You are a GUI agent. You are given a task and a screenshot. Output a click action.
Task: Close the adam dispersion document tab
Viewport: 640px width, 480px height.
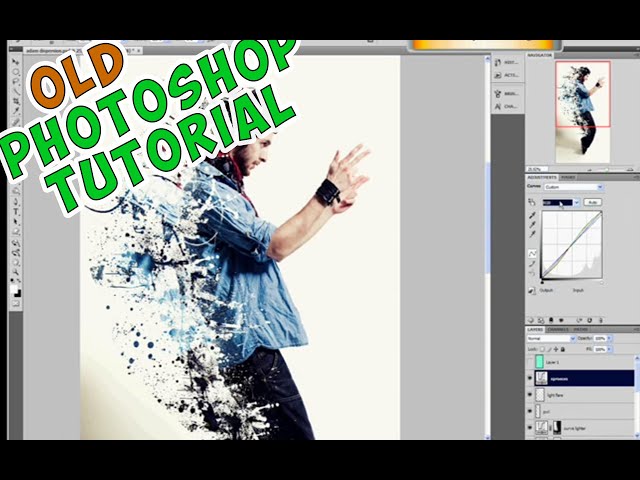click(x=139, y=51)
